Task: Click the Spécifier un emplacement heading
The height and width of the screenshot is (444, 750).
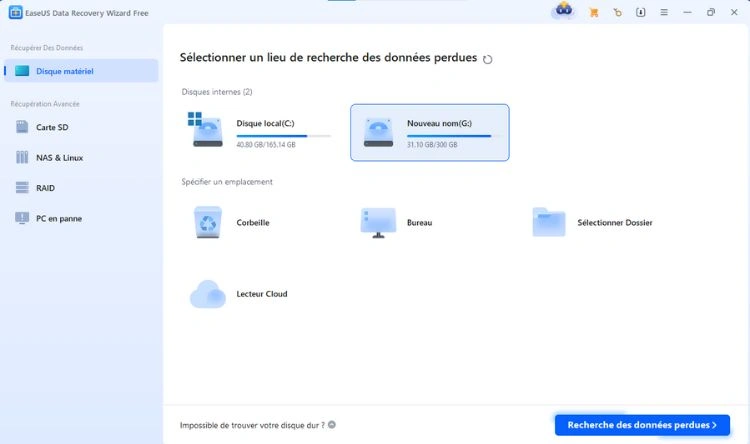Action: [227, 182]
